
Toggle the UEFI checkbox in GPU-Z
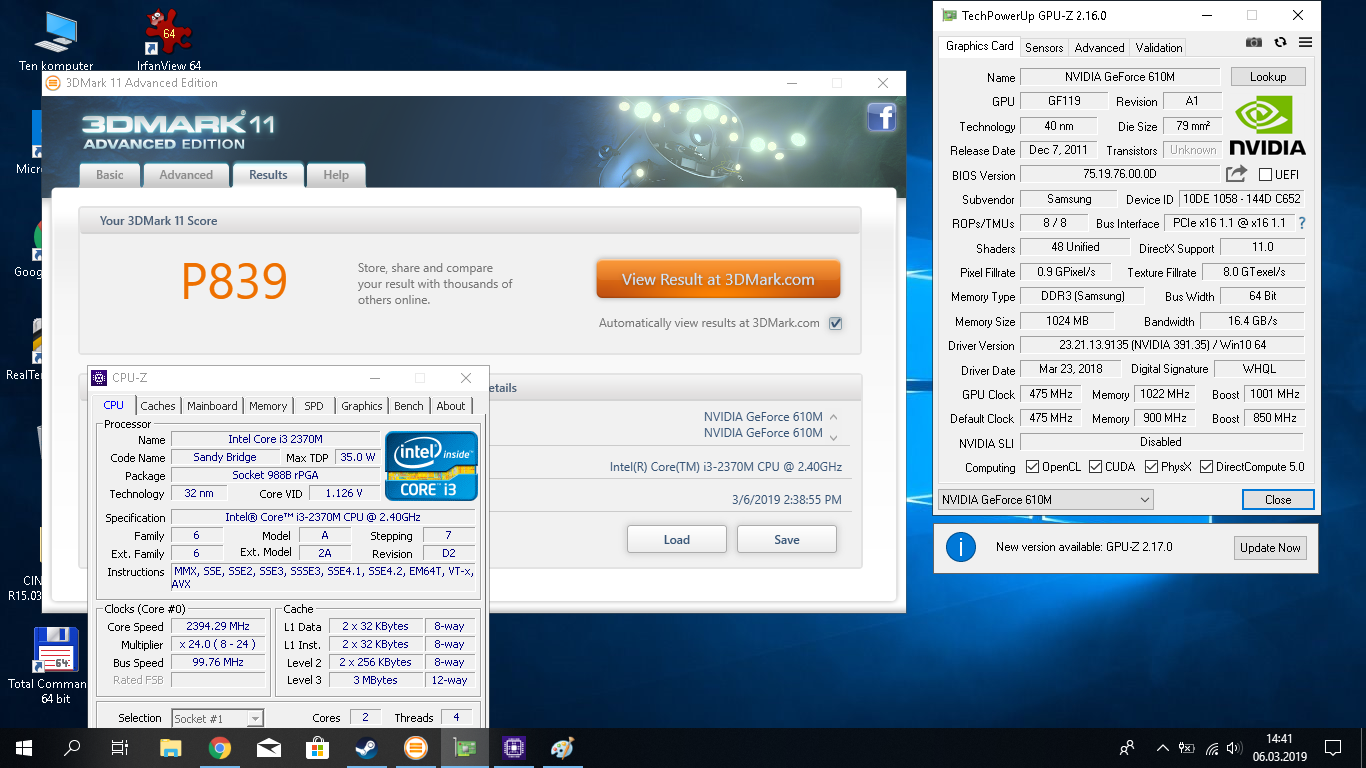coord(1265,175)
